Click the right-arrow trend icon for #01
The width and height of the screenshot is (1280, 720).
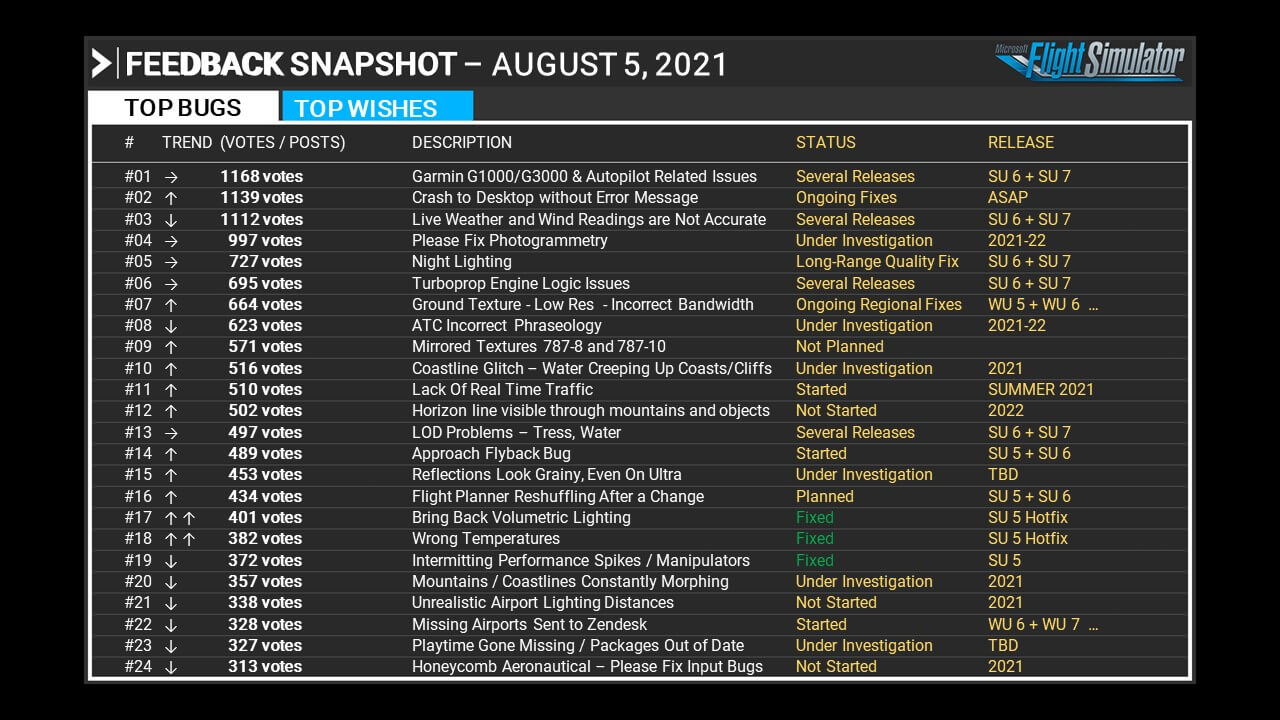[171, 177]
